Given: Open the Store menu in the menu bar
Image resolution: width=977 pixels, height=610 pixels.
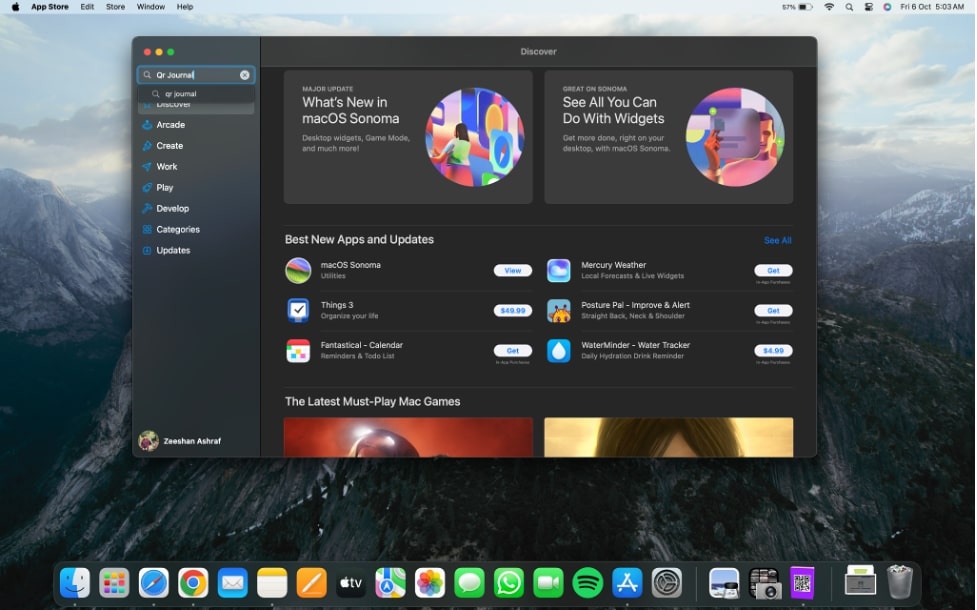Looking at the screenshot, I should pos(115,7).
